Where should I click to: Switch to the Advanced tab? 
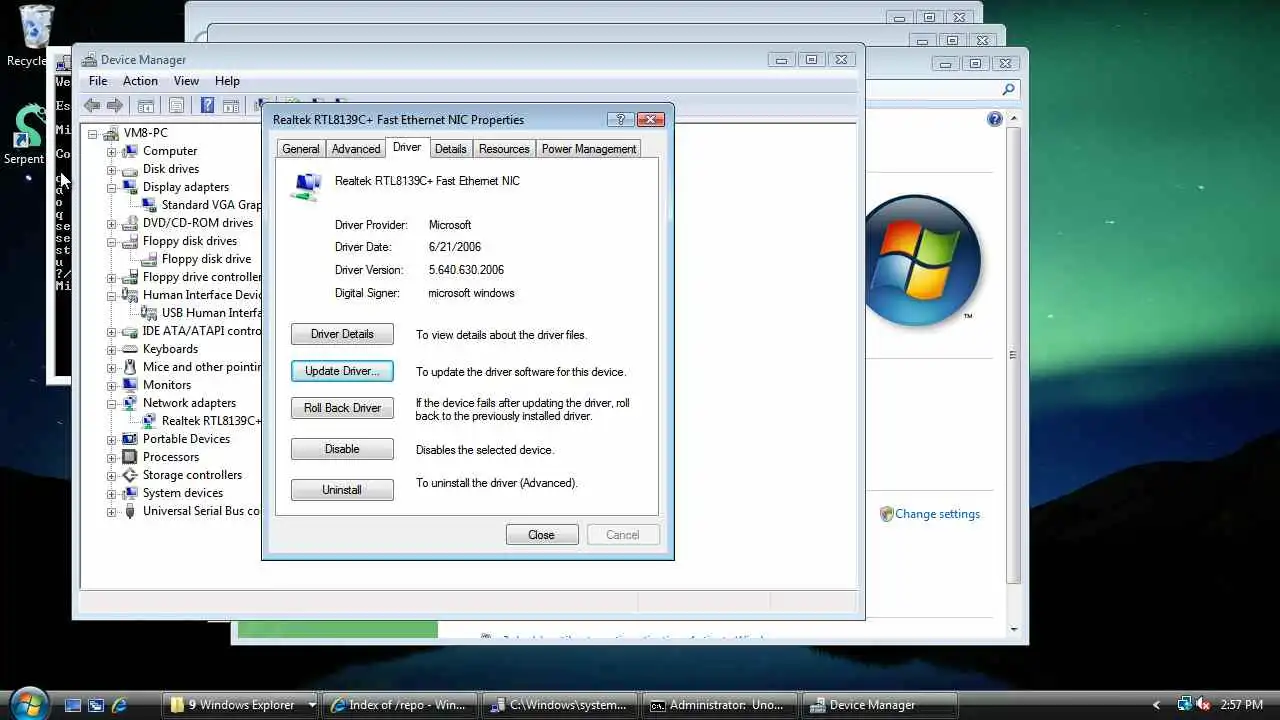click(x=356, y=149)
